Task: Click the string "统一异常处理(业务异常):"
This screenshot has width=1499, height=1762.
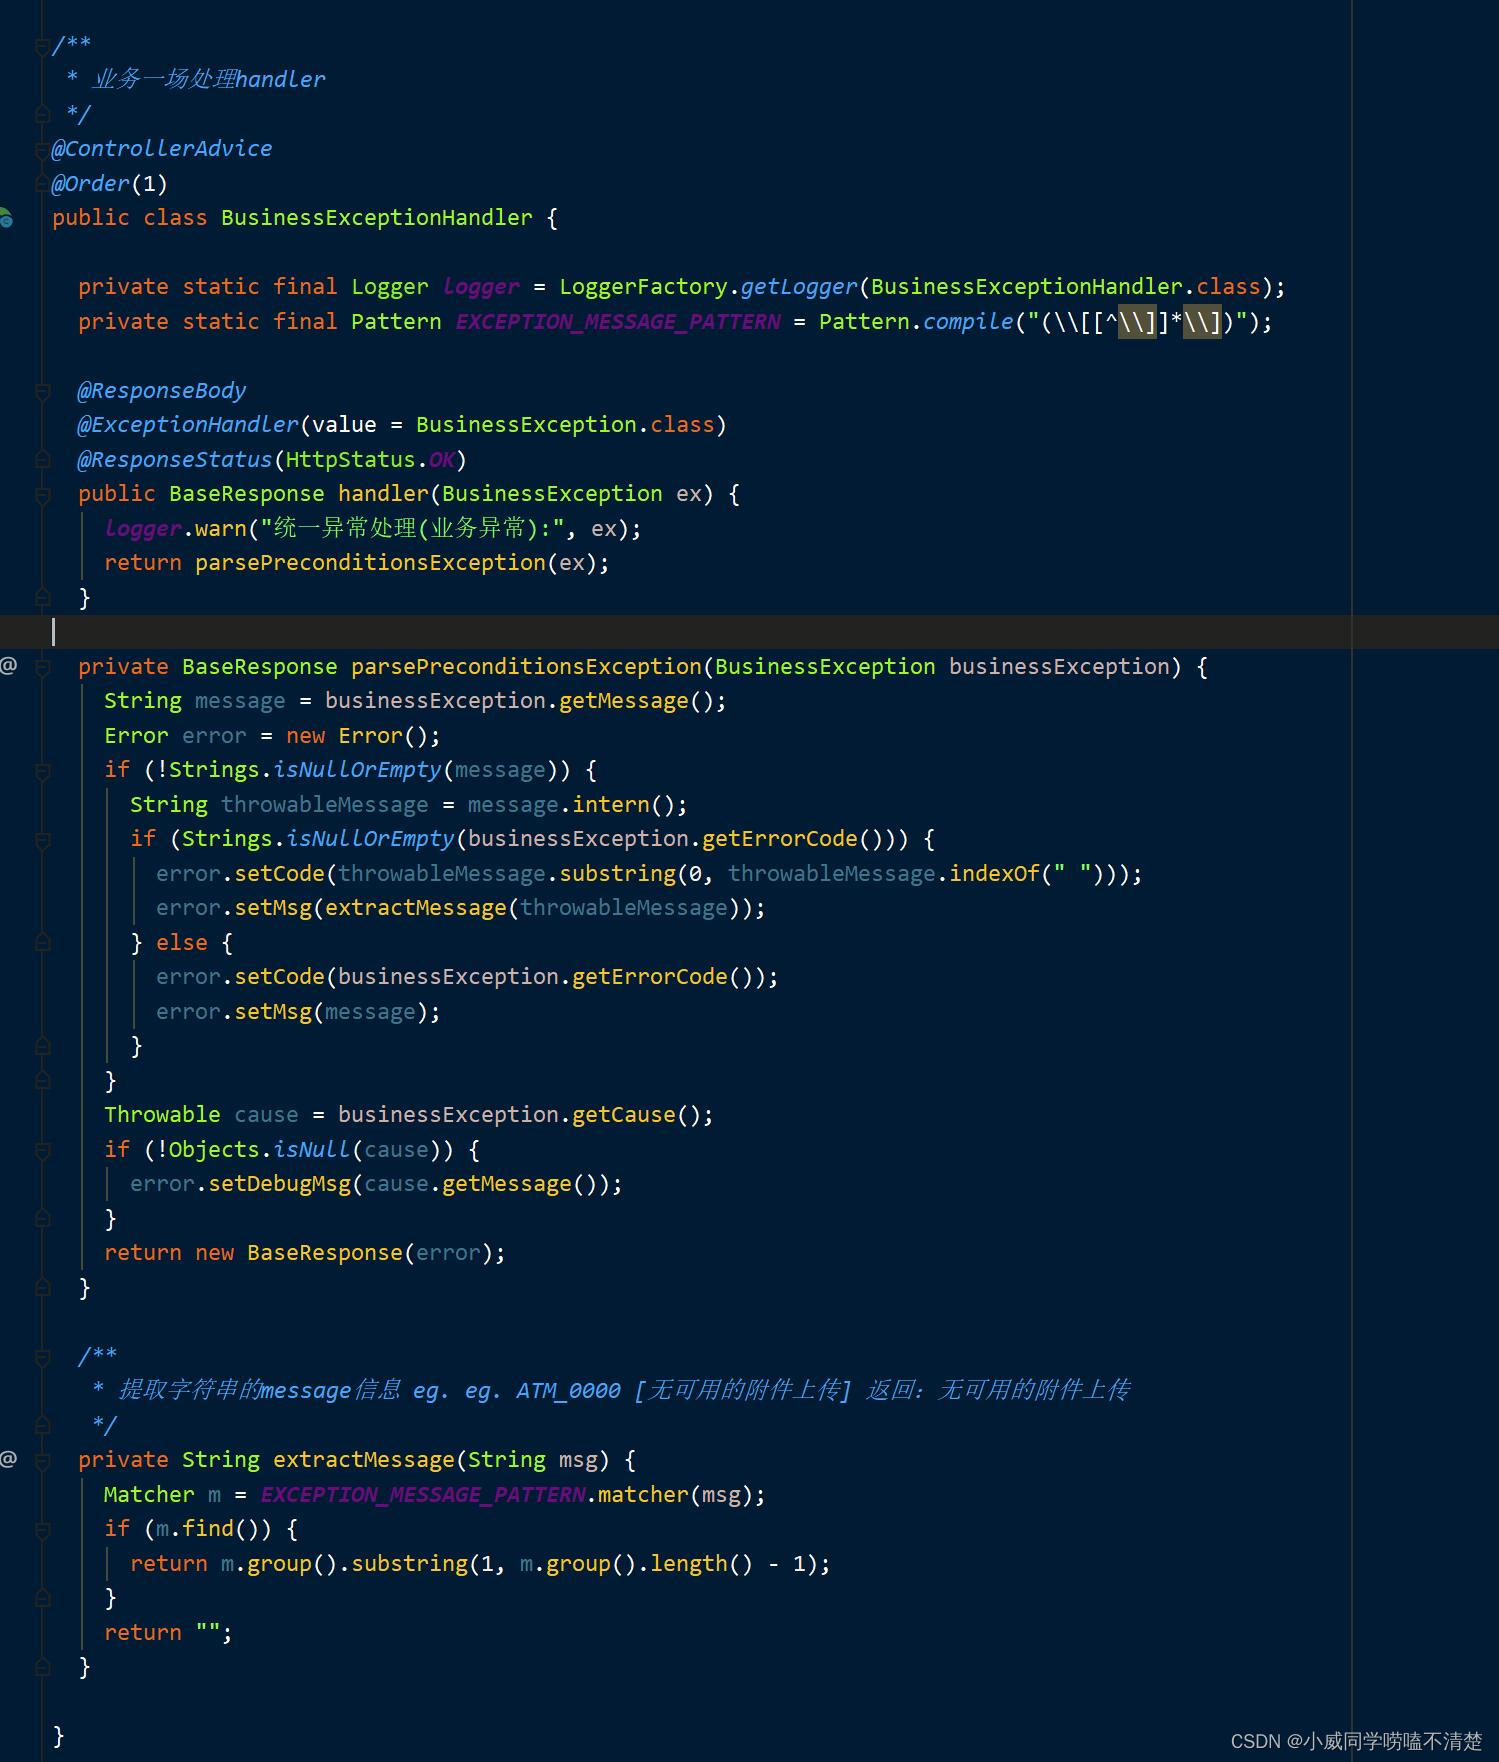Action: [x=413, y=528]
